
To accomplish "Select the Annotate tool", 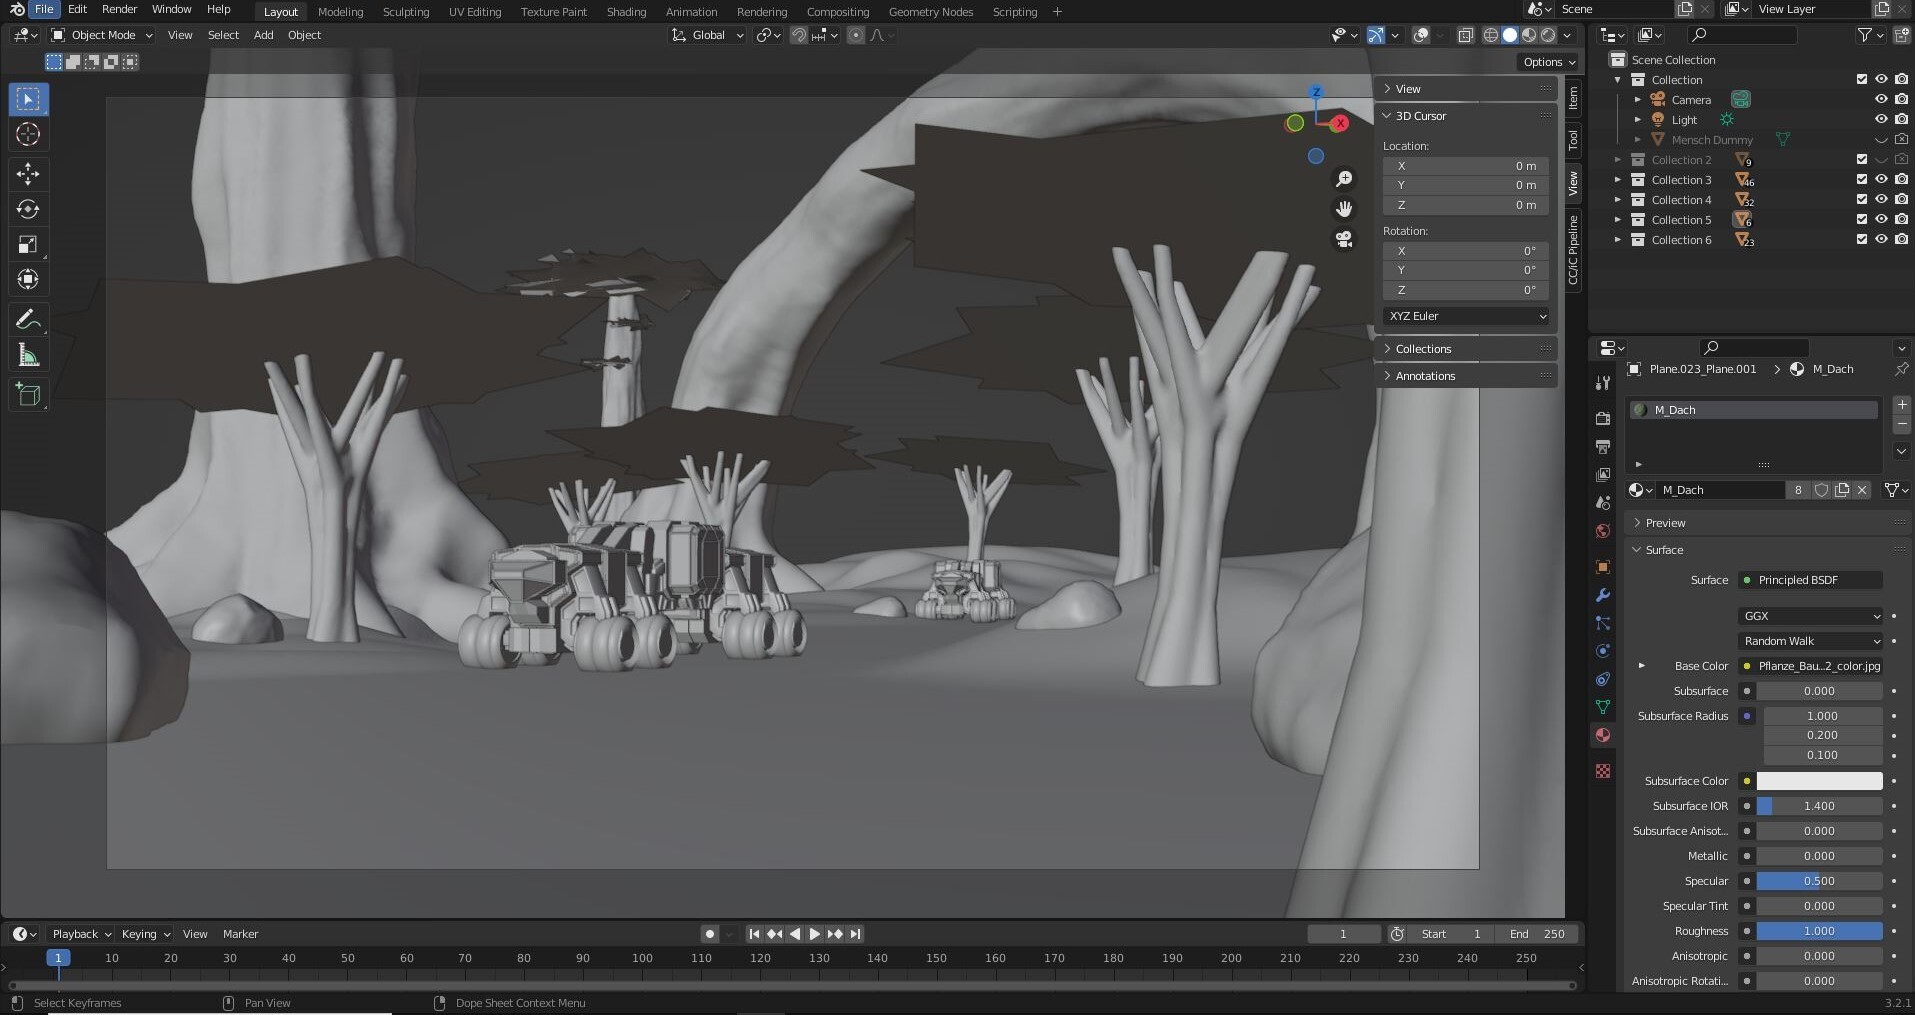I will (x=28, y=318).
